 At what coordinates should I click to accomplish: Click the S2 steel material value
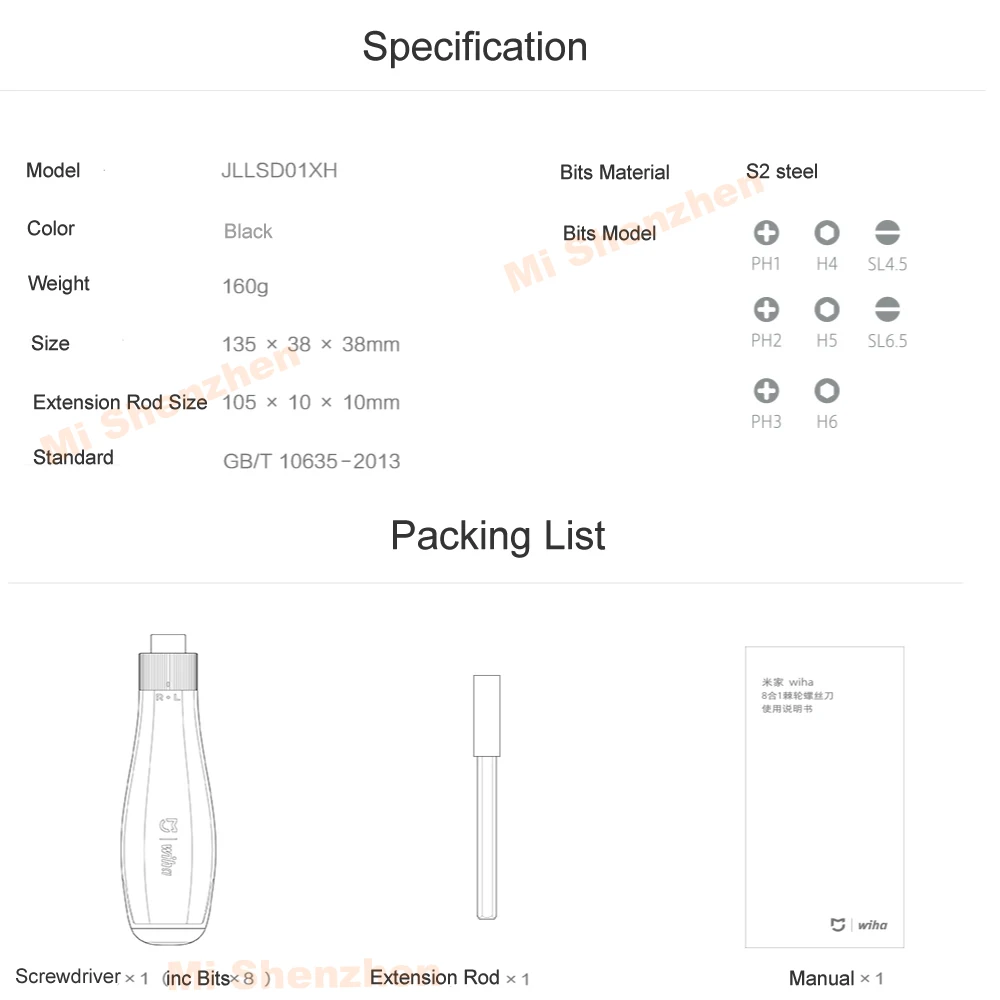782,172
